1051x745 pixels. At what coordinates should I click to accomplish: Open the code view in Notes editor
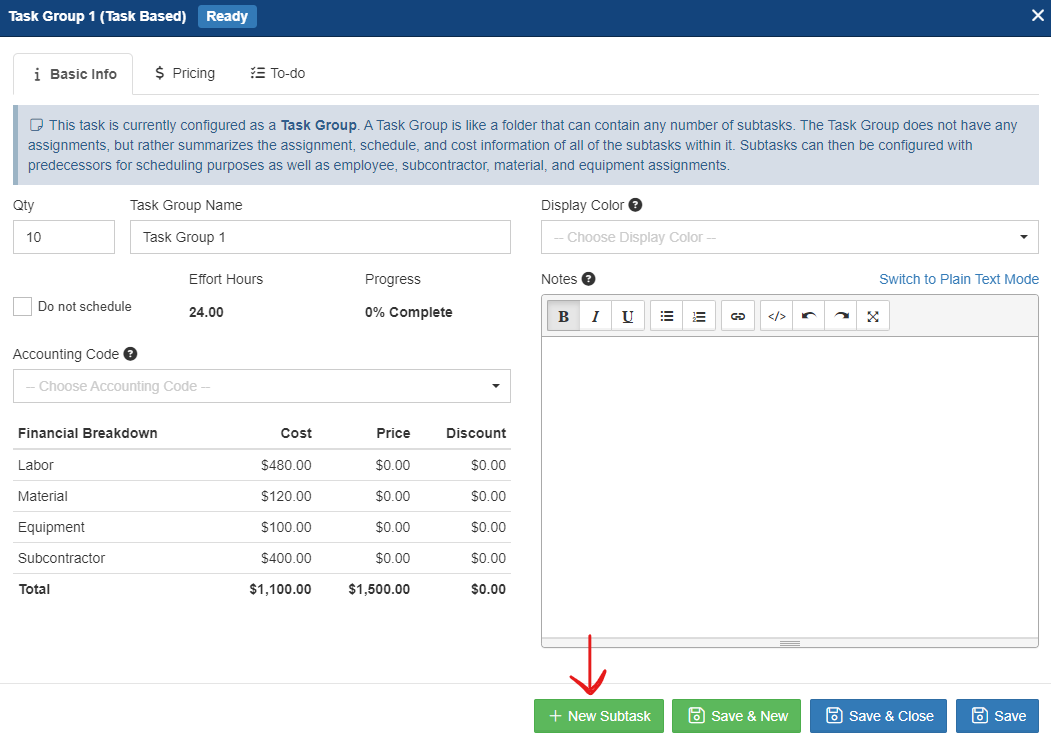tap(776, 316)
